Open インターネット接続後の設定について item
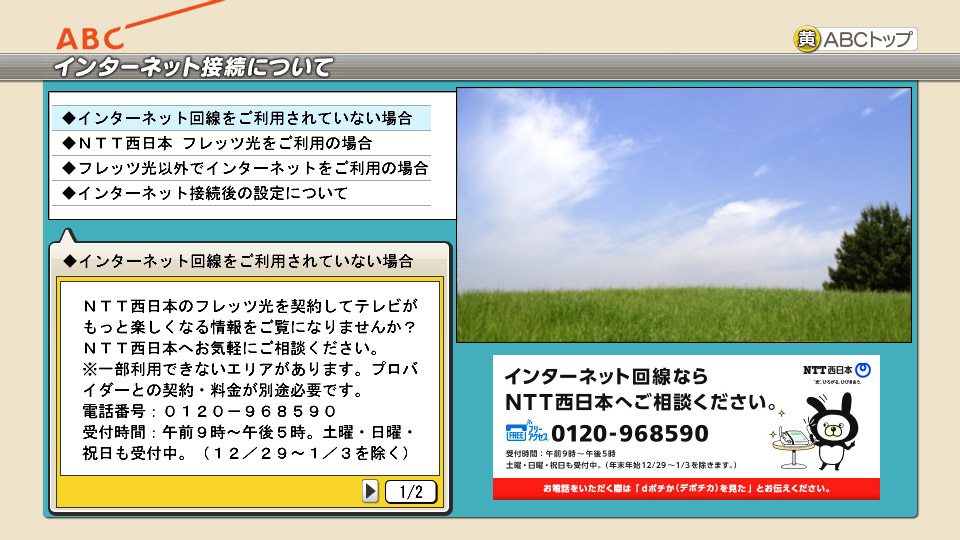 pos(241,193)
